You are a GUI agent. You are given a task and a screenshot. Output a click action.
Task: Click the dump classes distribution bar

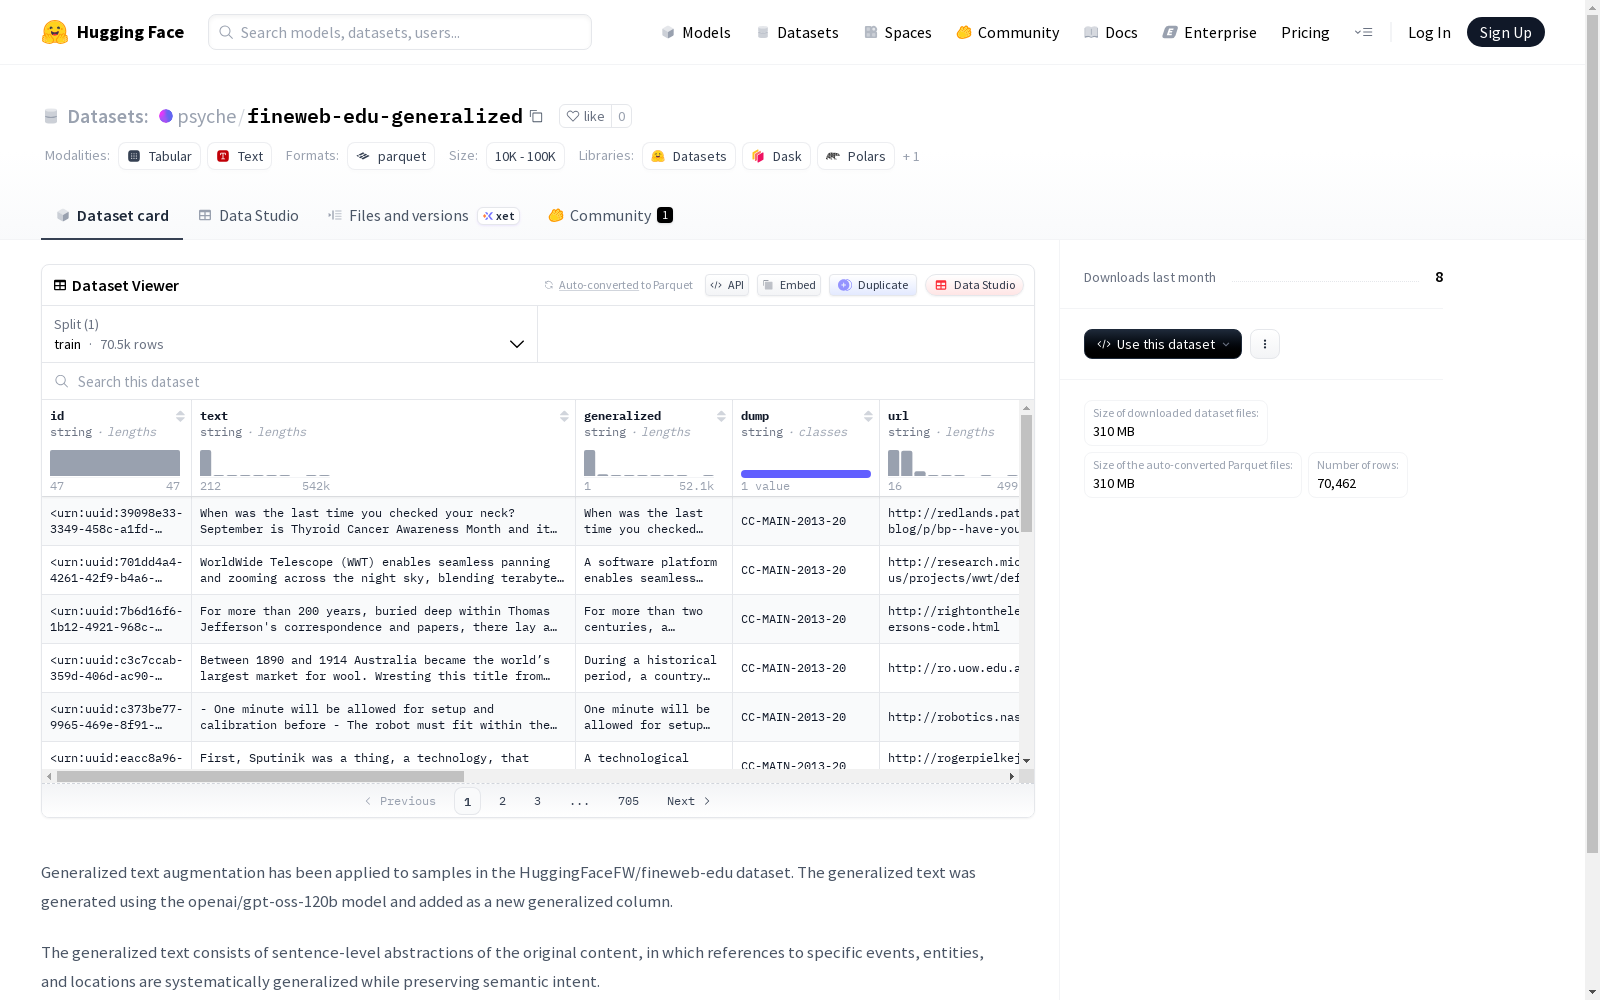click(x=806, y=474)
